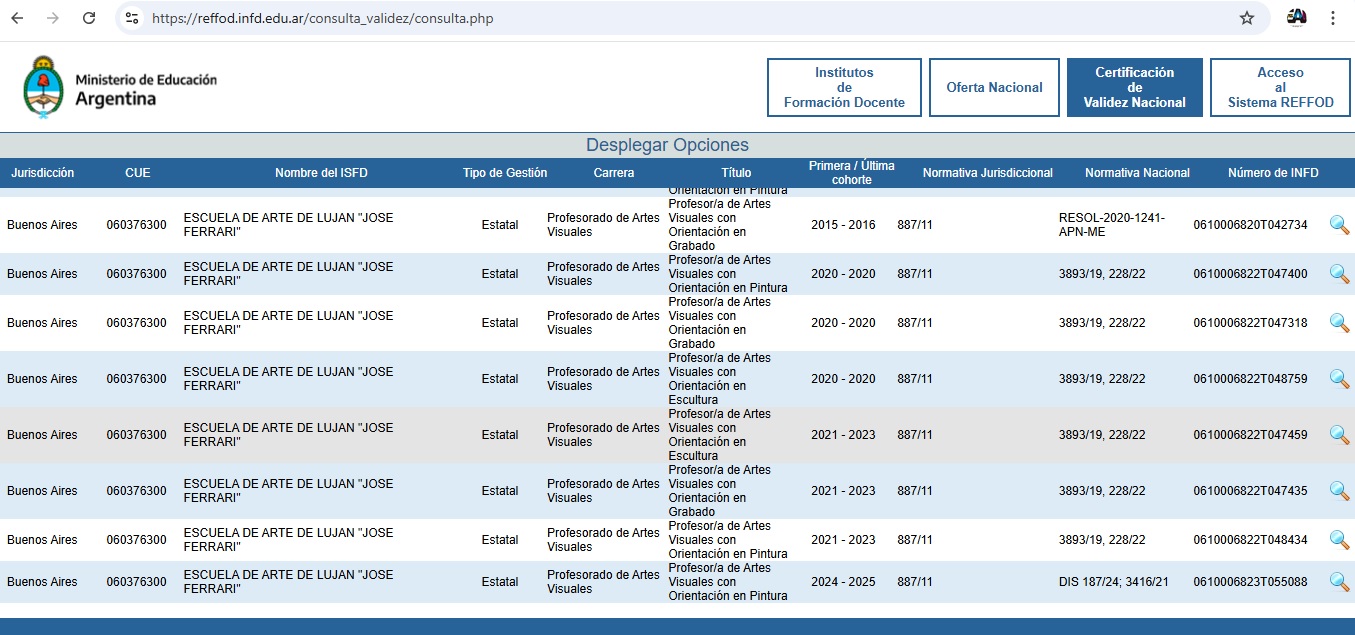Screen dimensions: 1355x635
Task: Open the Institutos de Formación Docente tab
Action: 844,88
